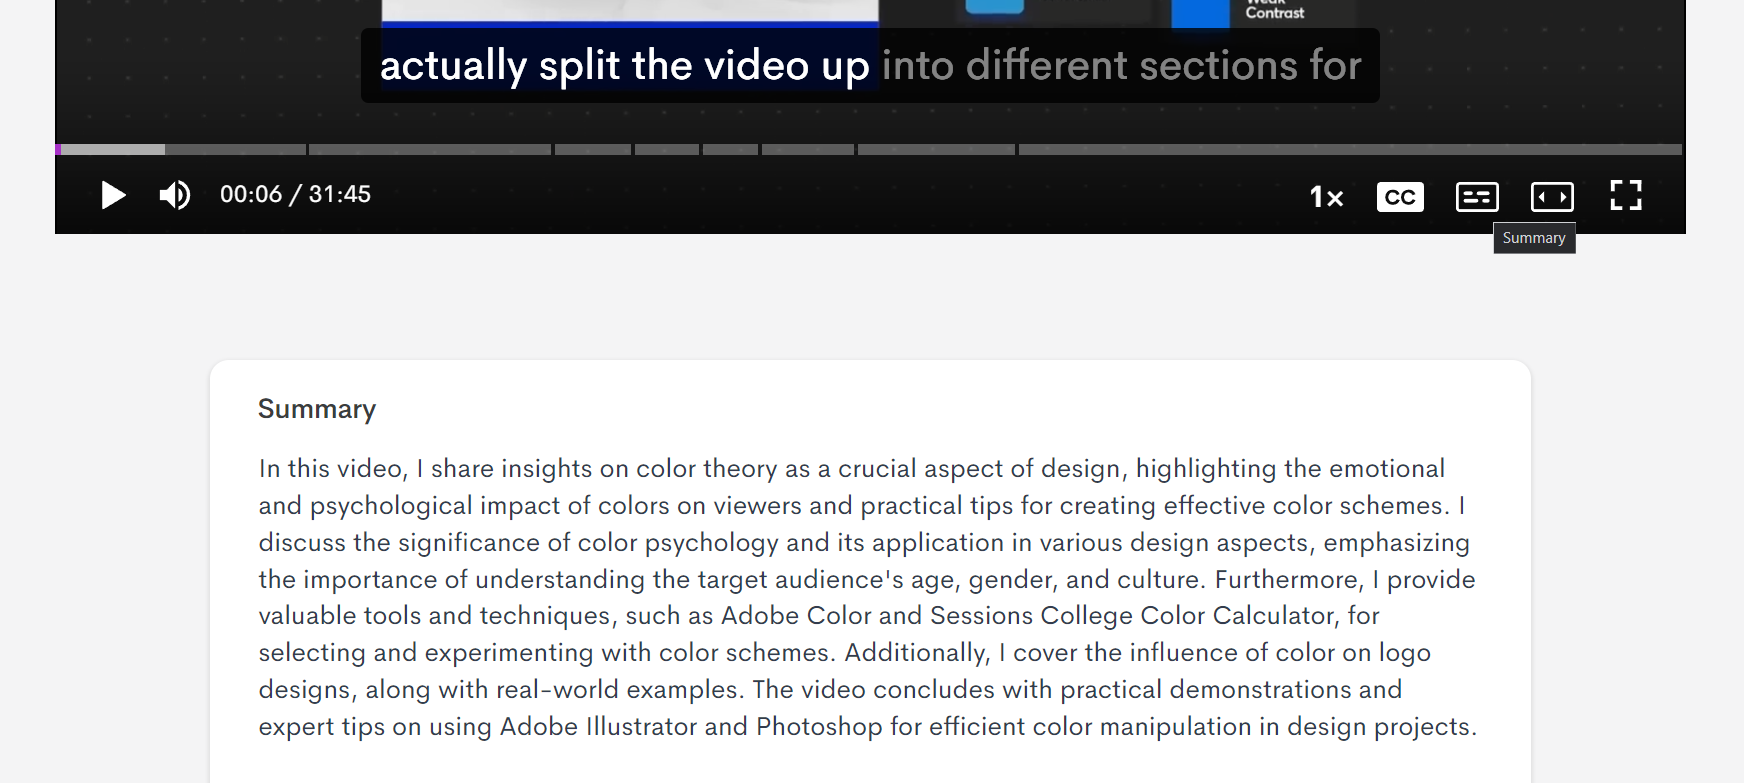Viewport: 1744px width, 783px height.
Task: Play the paused video
Action: pos(113,195)
